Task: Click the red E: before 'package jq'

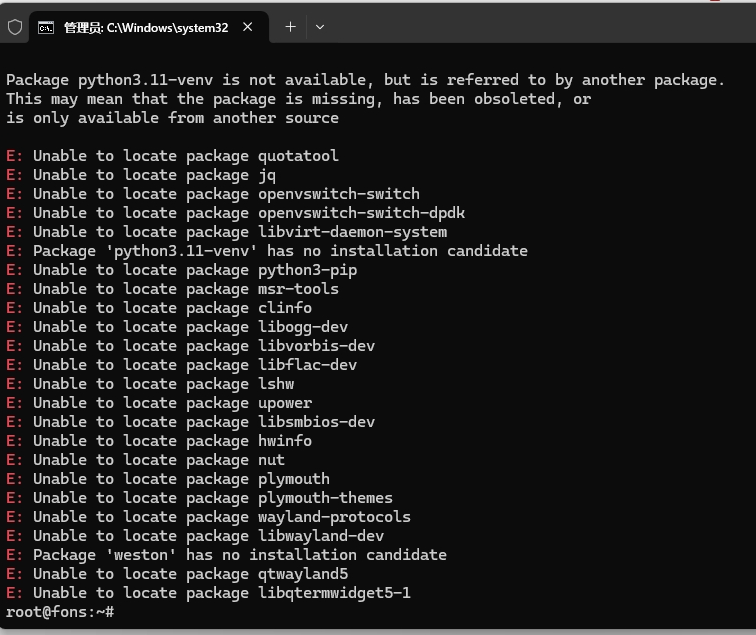Action: point(14,175)
